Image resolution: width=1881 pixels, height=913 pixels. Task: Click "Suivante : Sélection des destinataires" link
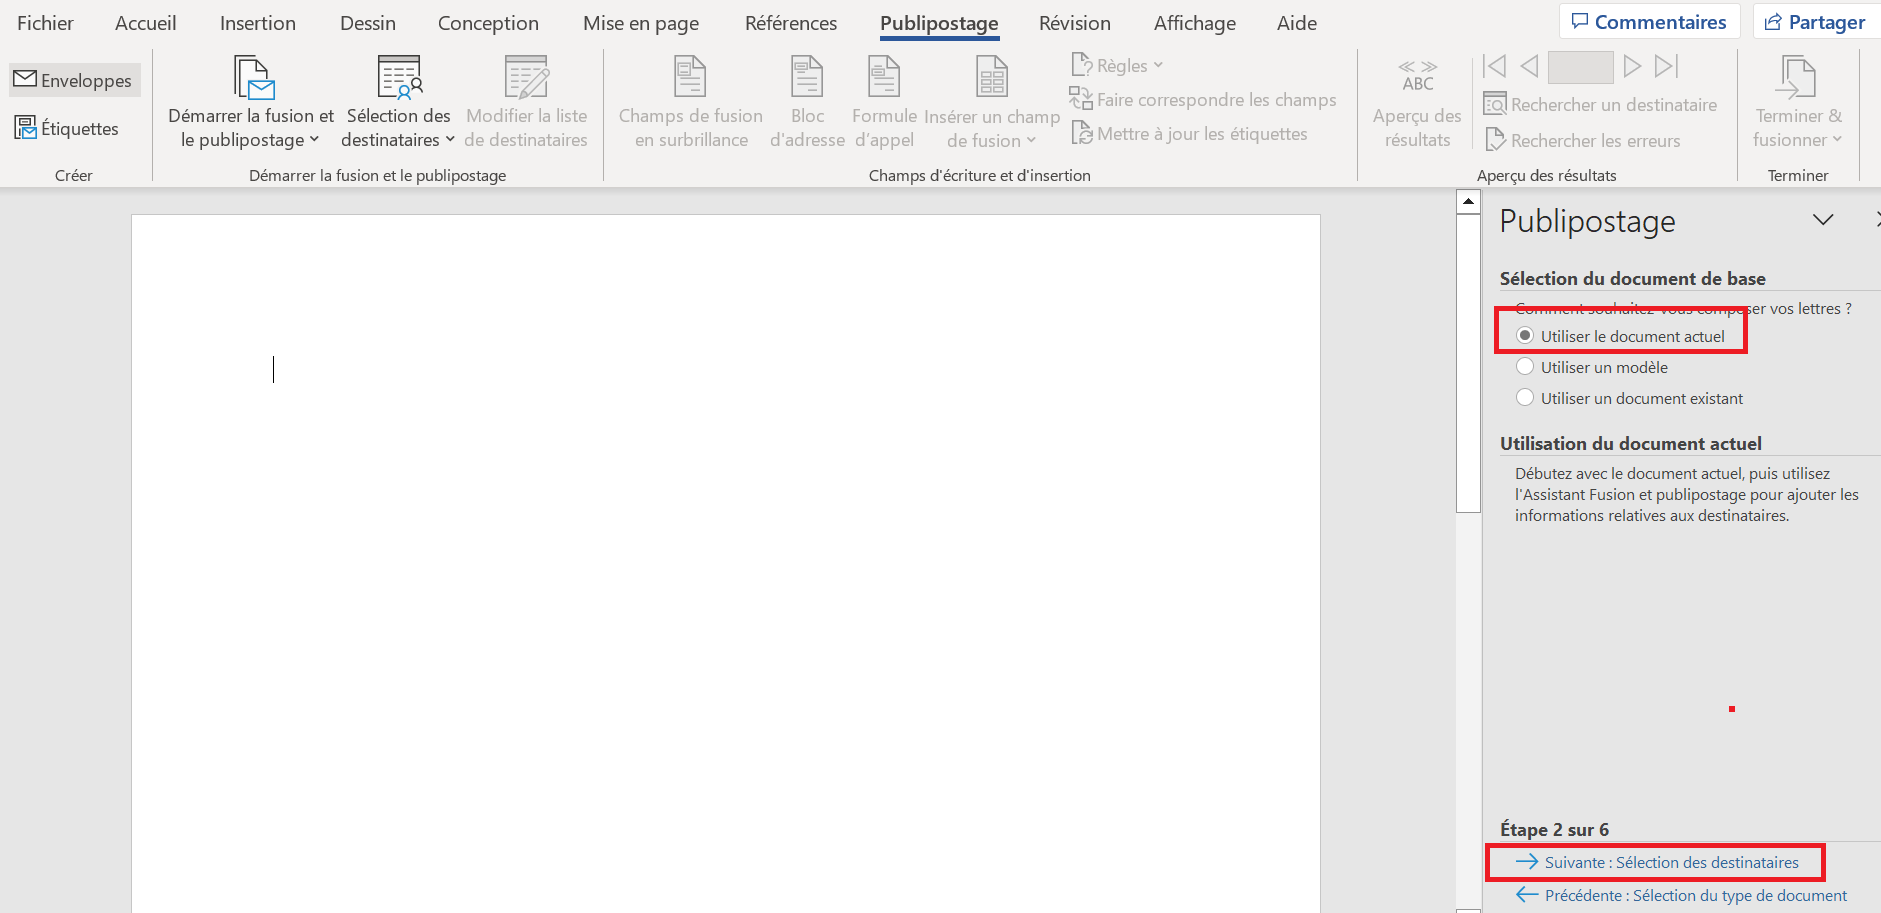1670,862
